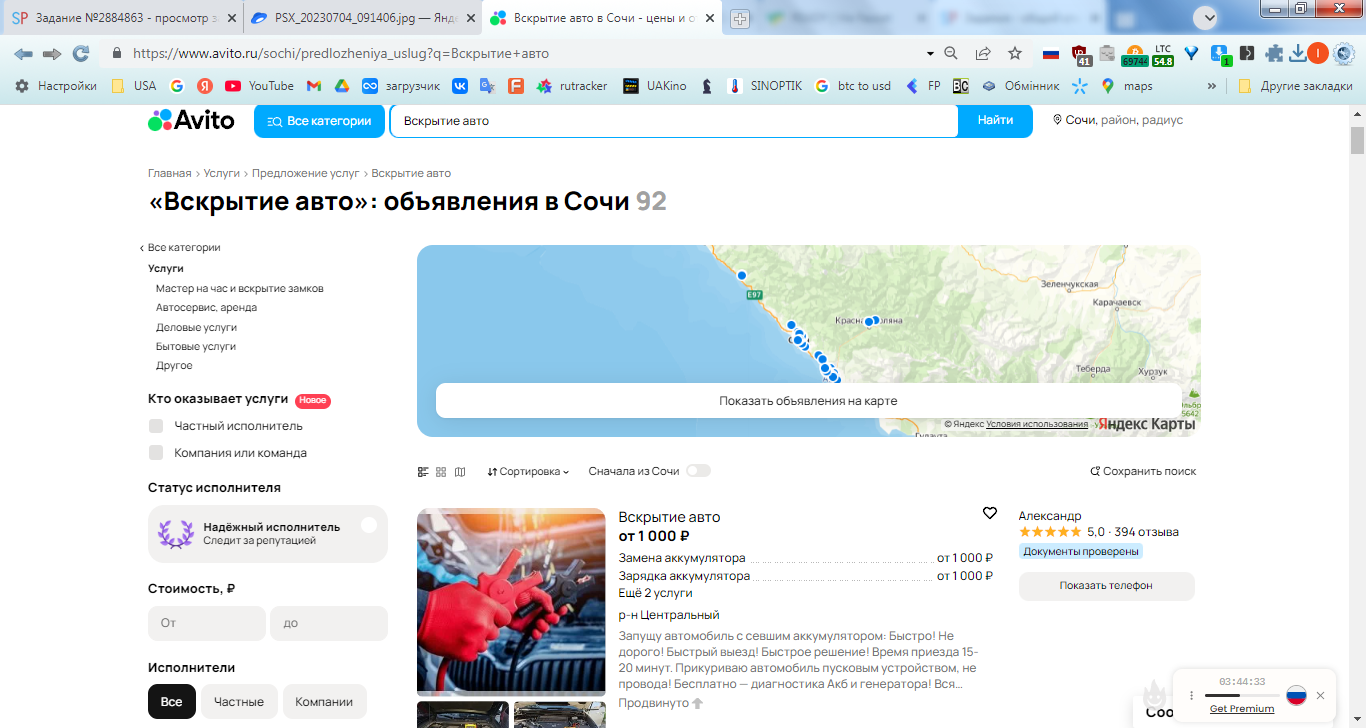Expand the address bar dropdown arrow
Image resolution: width=1366 pixels, height=728 pixels.
coord(930,53)
